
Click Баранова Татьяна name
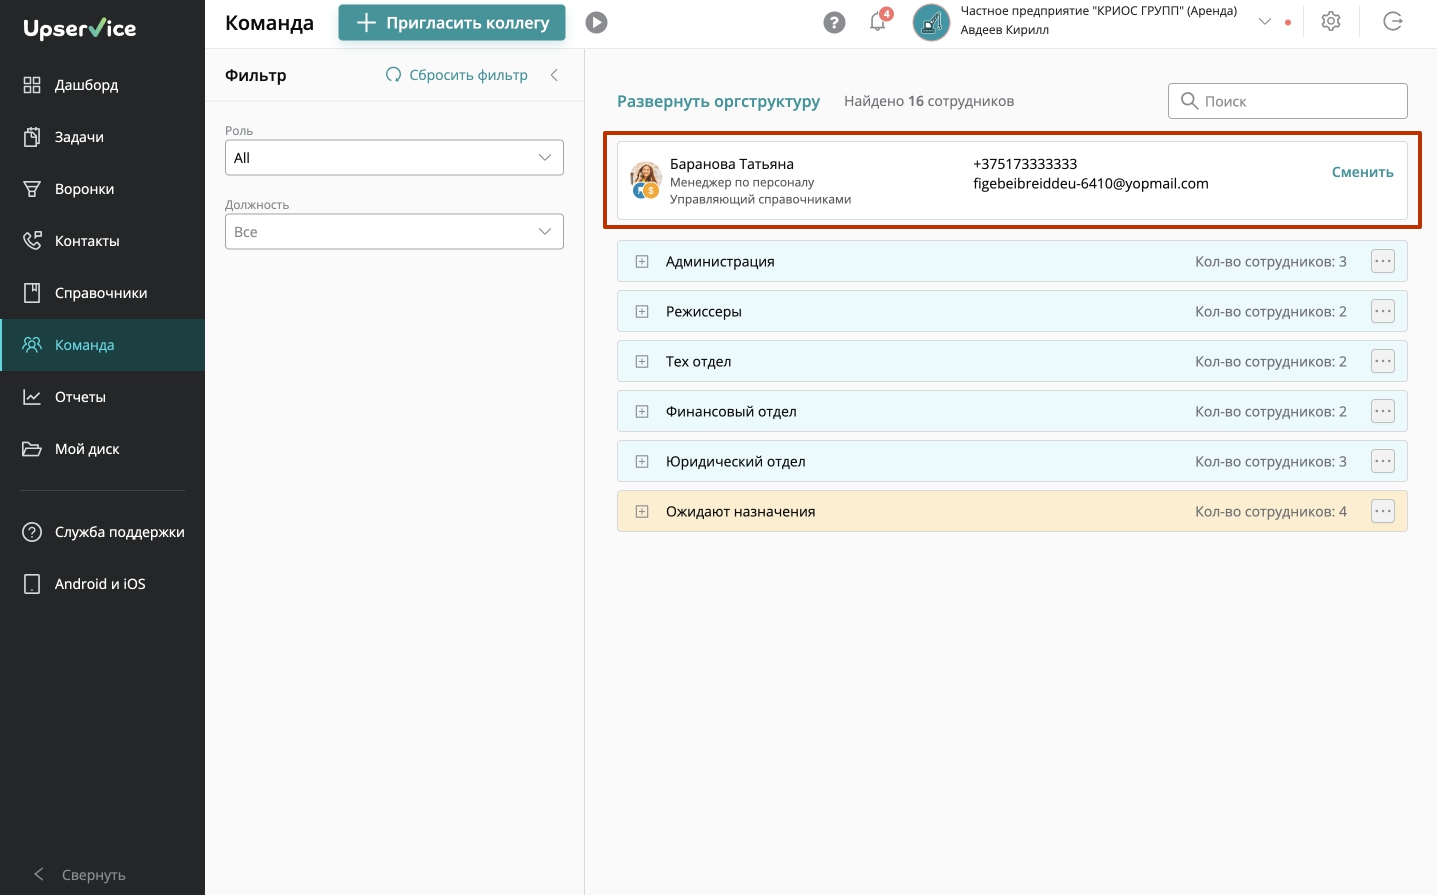pyautogui.click(x=732, y=164)
